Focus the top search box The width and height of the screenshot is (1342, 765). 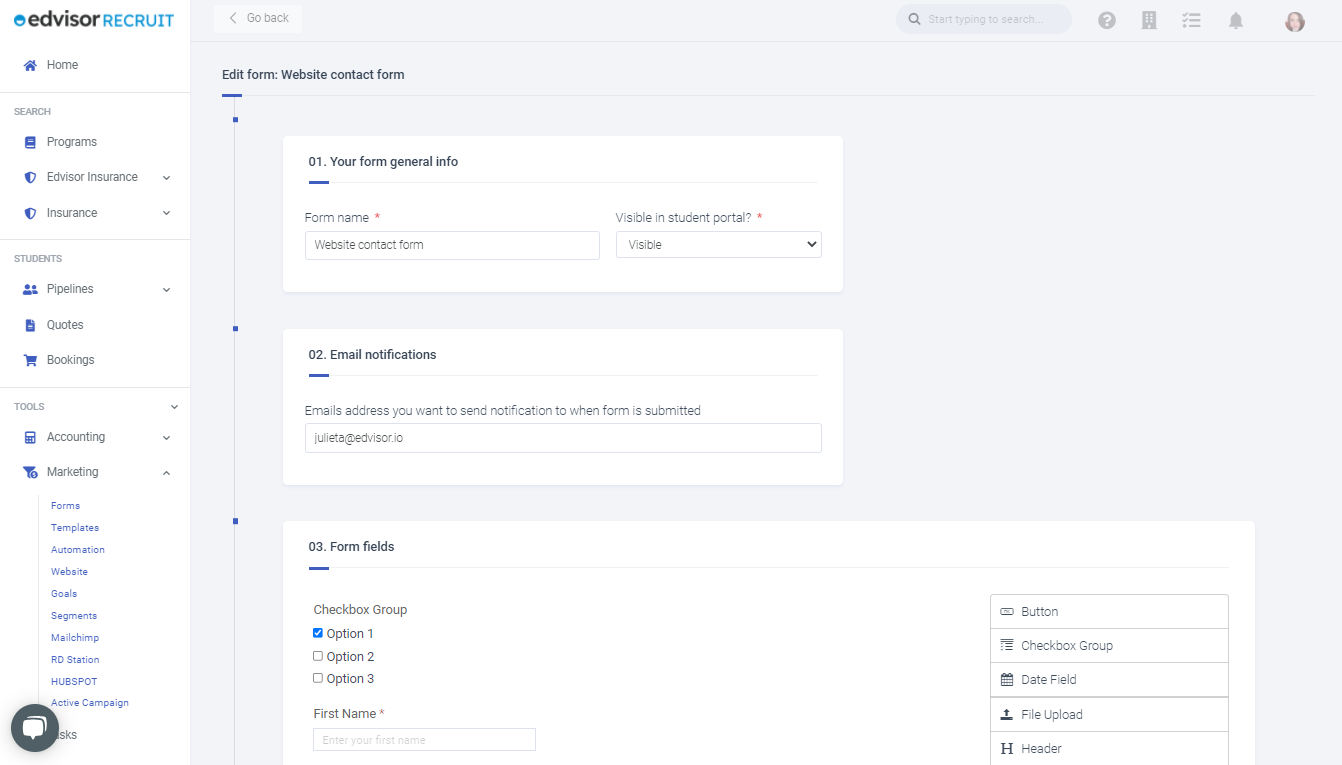click(984, 19)
